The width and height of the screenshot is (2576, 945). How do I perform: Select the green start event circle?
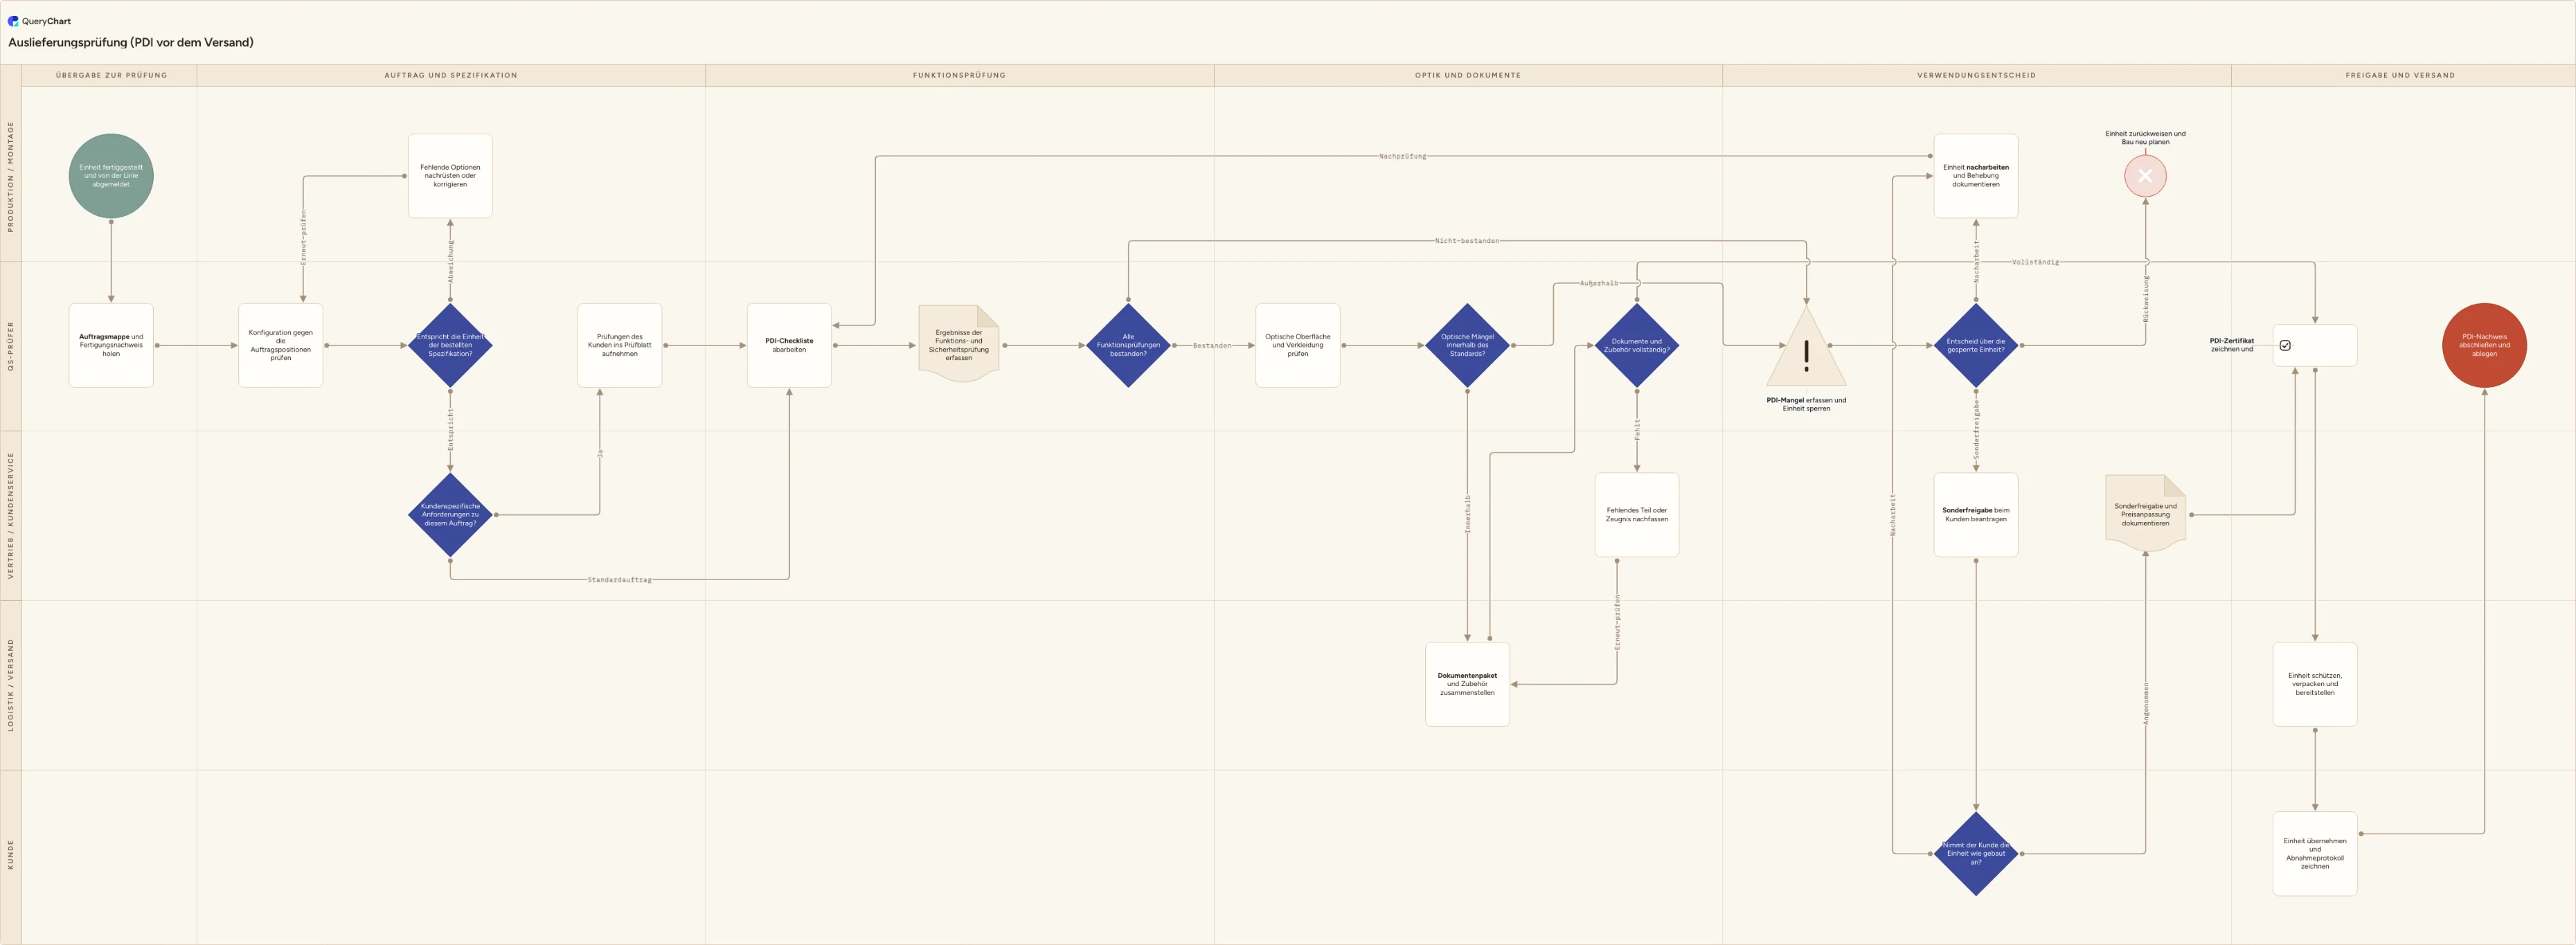click(111, 176)
